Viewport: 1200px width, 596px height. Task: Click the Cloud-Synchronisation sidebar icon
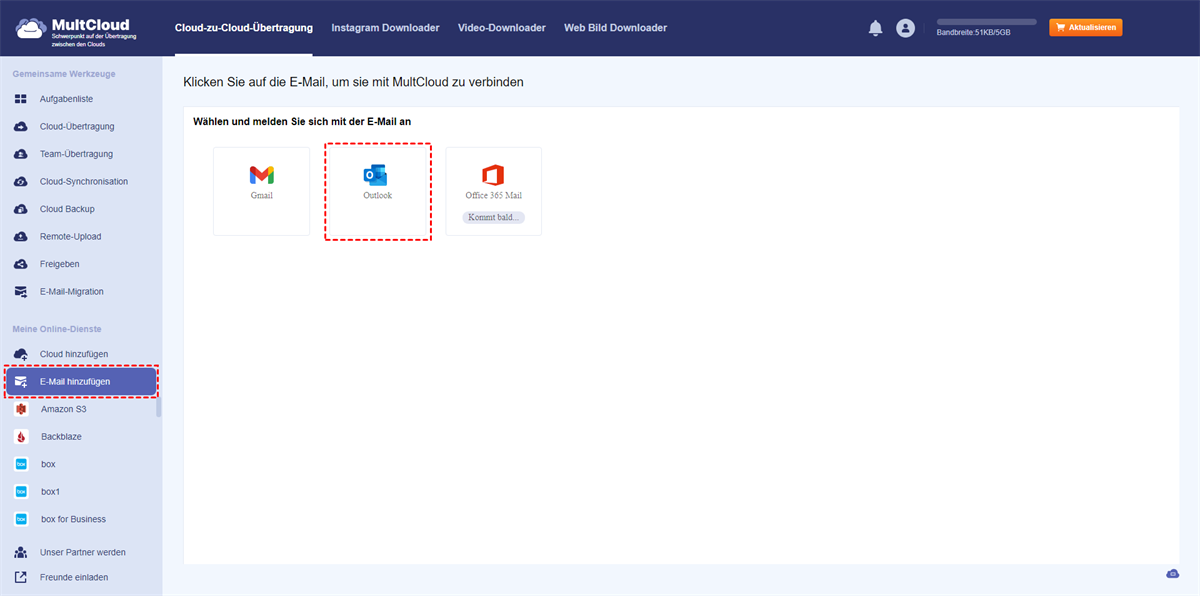point(20,182)
